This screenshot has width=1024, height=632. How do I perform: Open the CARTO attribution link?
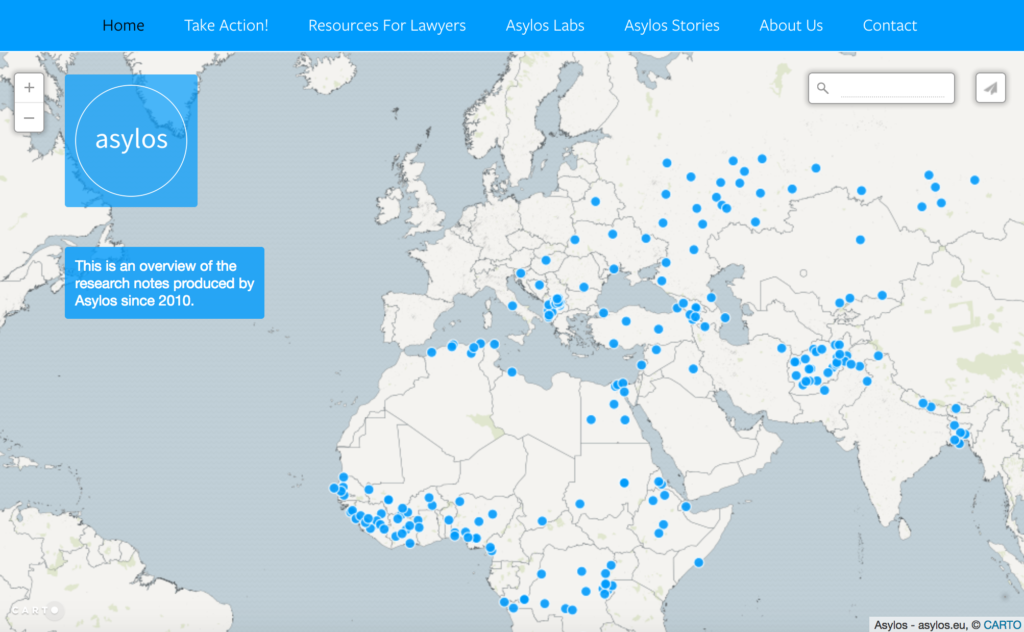point(1002,625)
